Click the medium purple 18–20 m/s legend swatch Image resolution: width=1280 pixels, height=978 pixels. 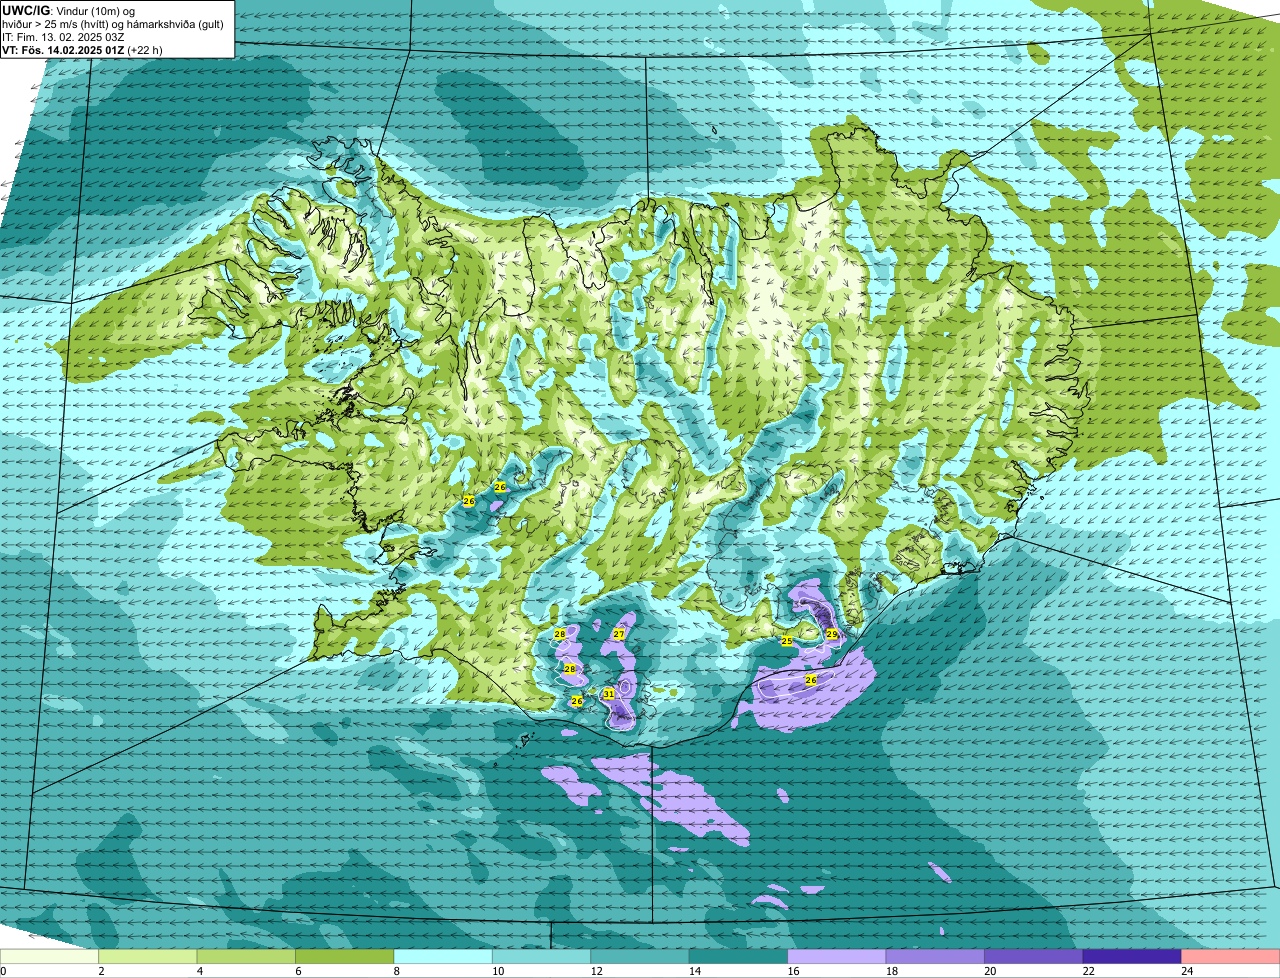[935, 957]
